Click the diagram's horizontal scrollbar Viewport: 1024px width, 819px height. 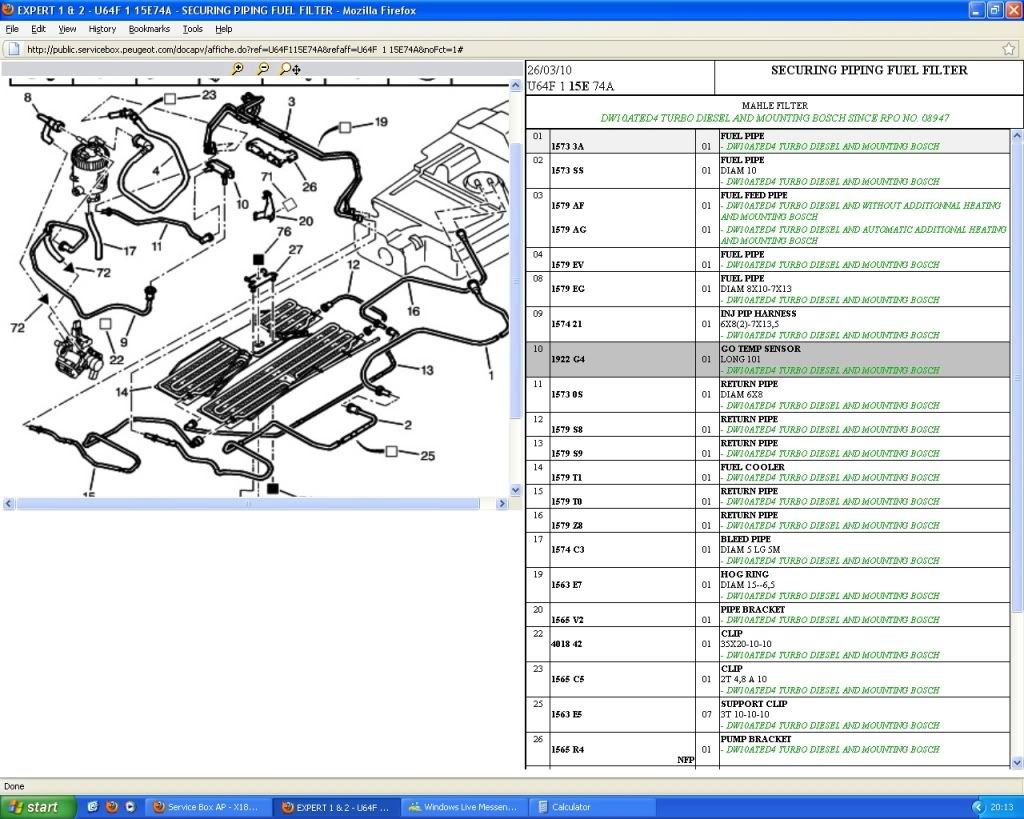click(x=250, y=504)
